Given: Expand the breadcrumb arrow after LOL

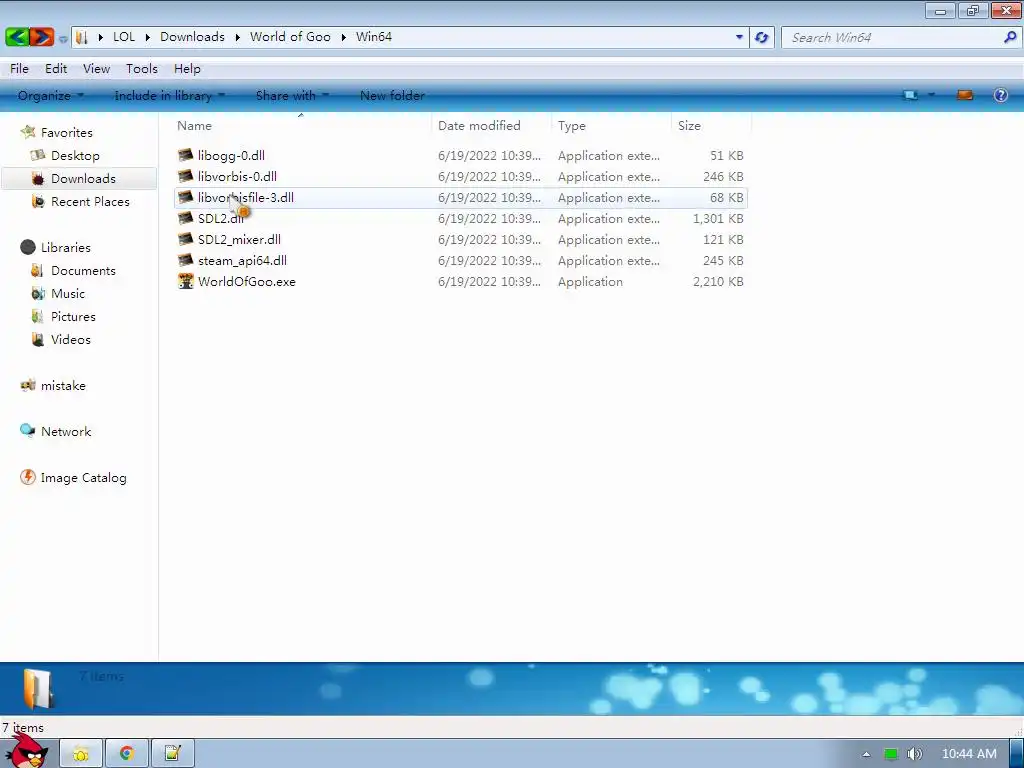Looking at the screenshot, I should click(148, 37).
